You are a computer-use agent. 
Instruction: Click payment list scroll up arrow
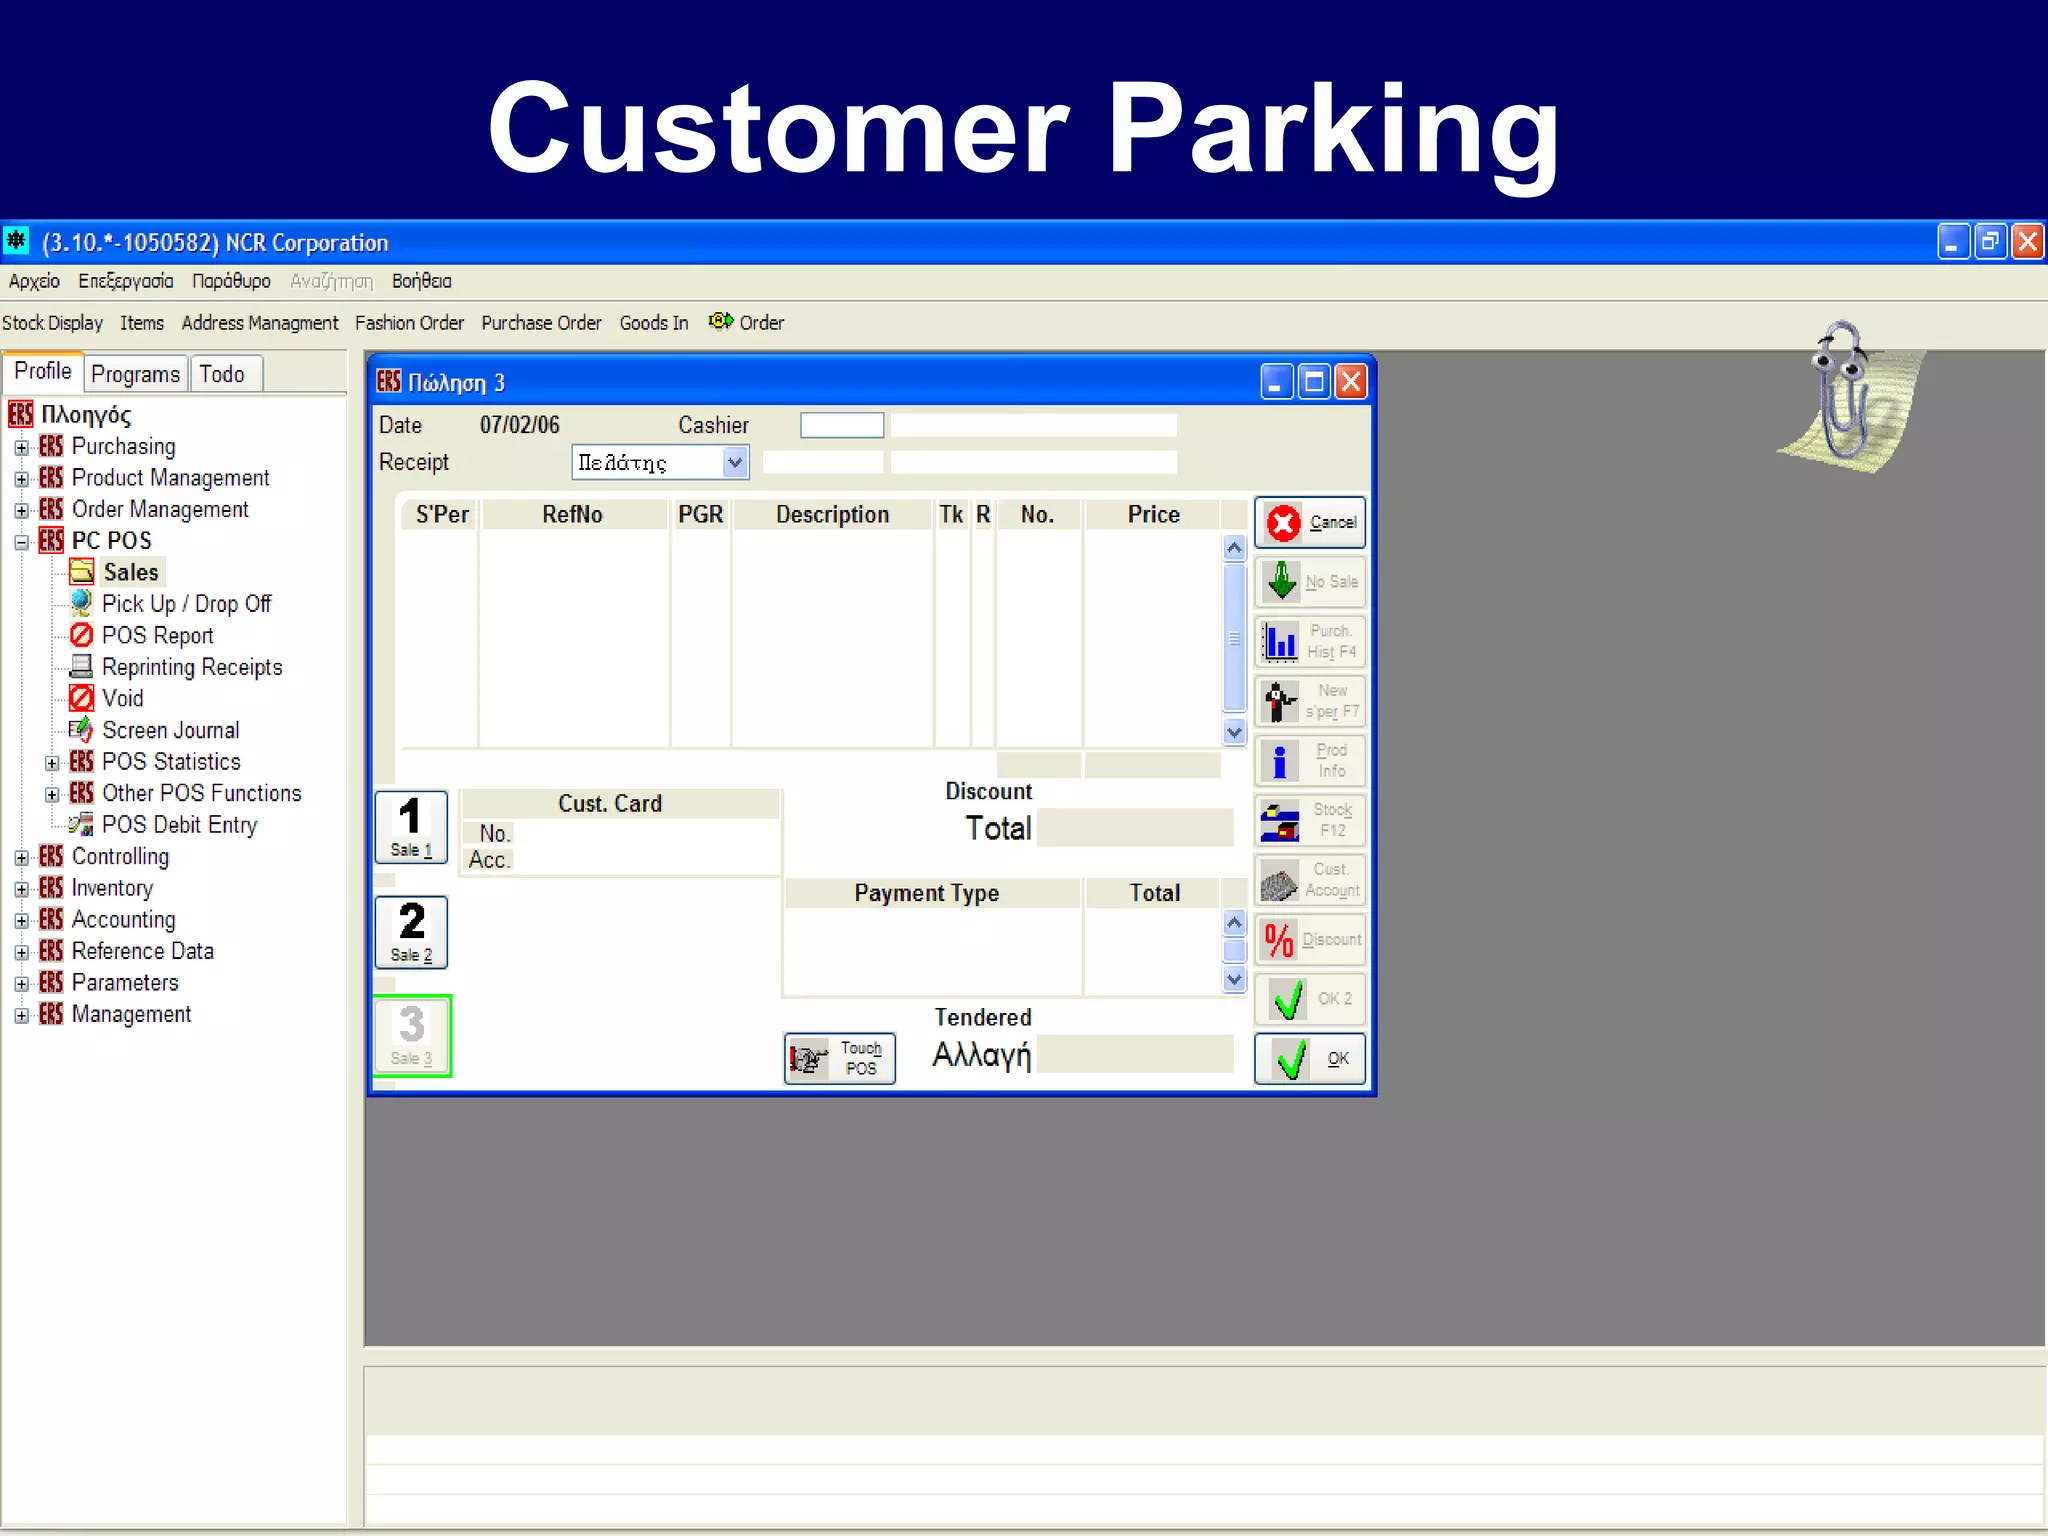(x=1234, y=923)
